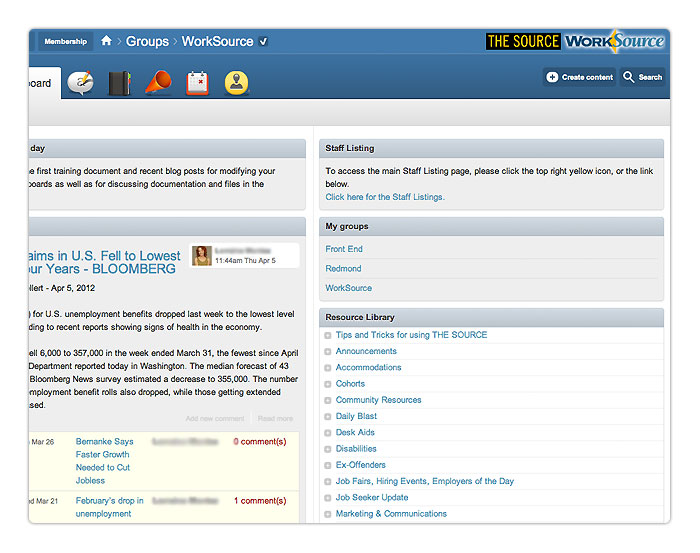Screen dimensions: 700x553
Task: Open the calendar events icon
Action: [x=197, y=83]
